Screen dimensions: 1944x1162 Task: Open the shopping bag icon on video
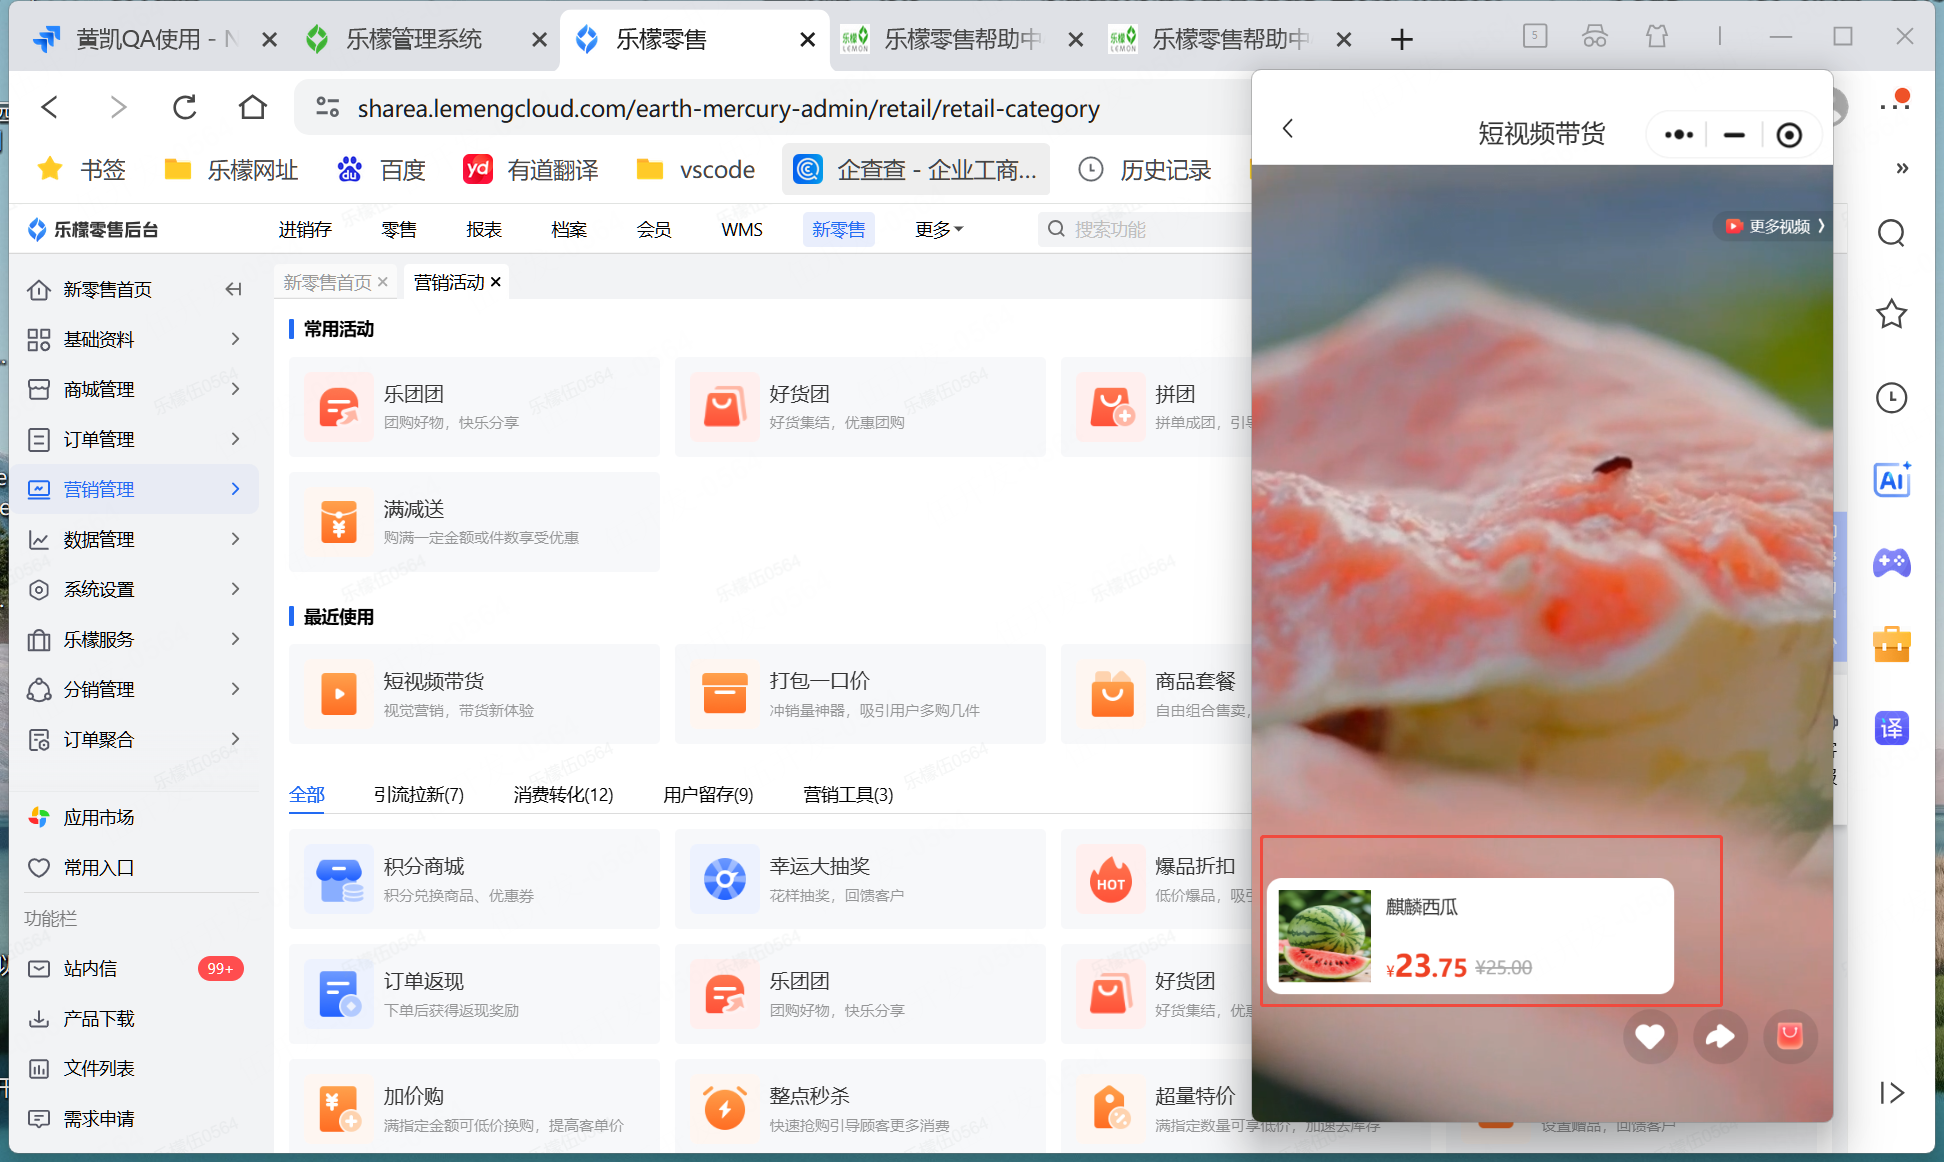tap(1790, 1037)
